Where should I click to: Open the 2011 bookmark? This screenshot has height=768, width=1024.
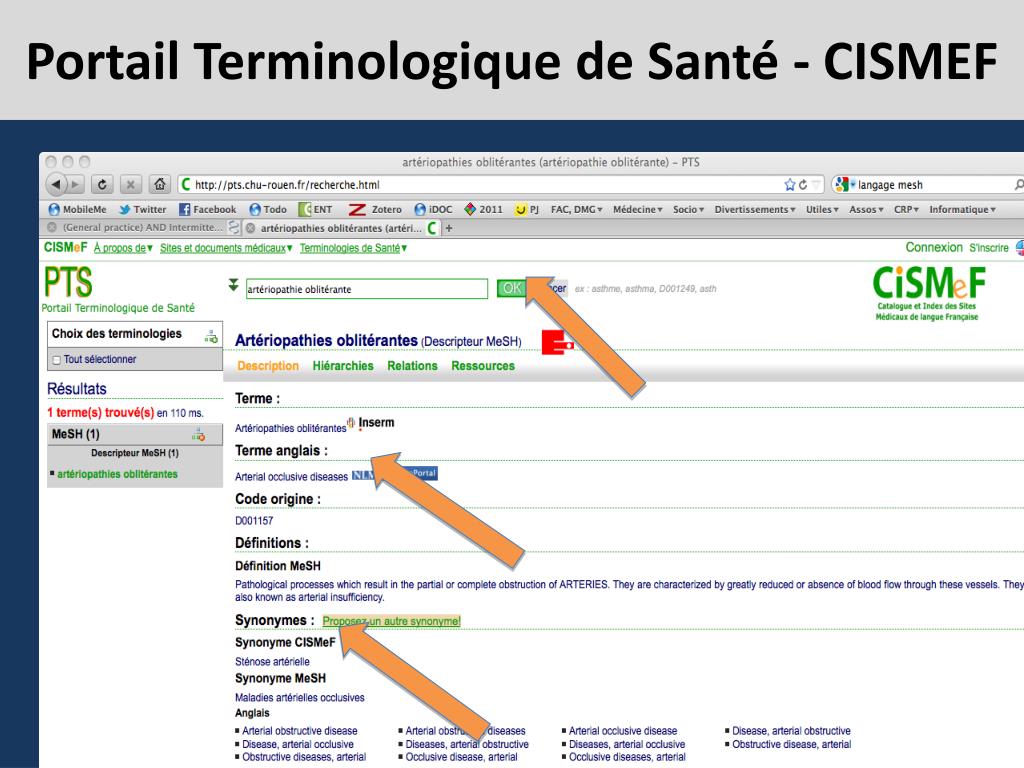(483, 210)
